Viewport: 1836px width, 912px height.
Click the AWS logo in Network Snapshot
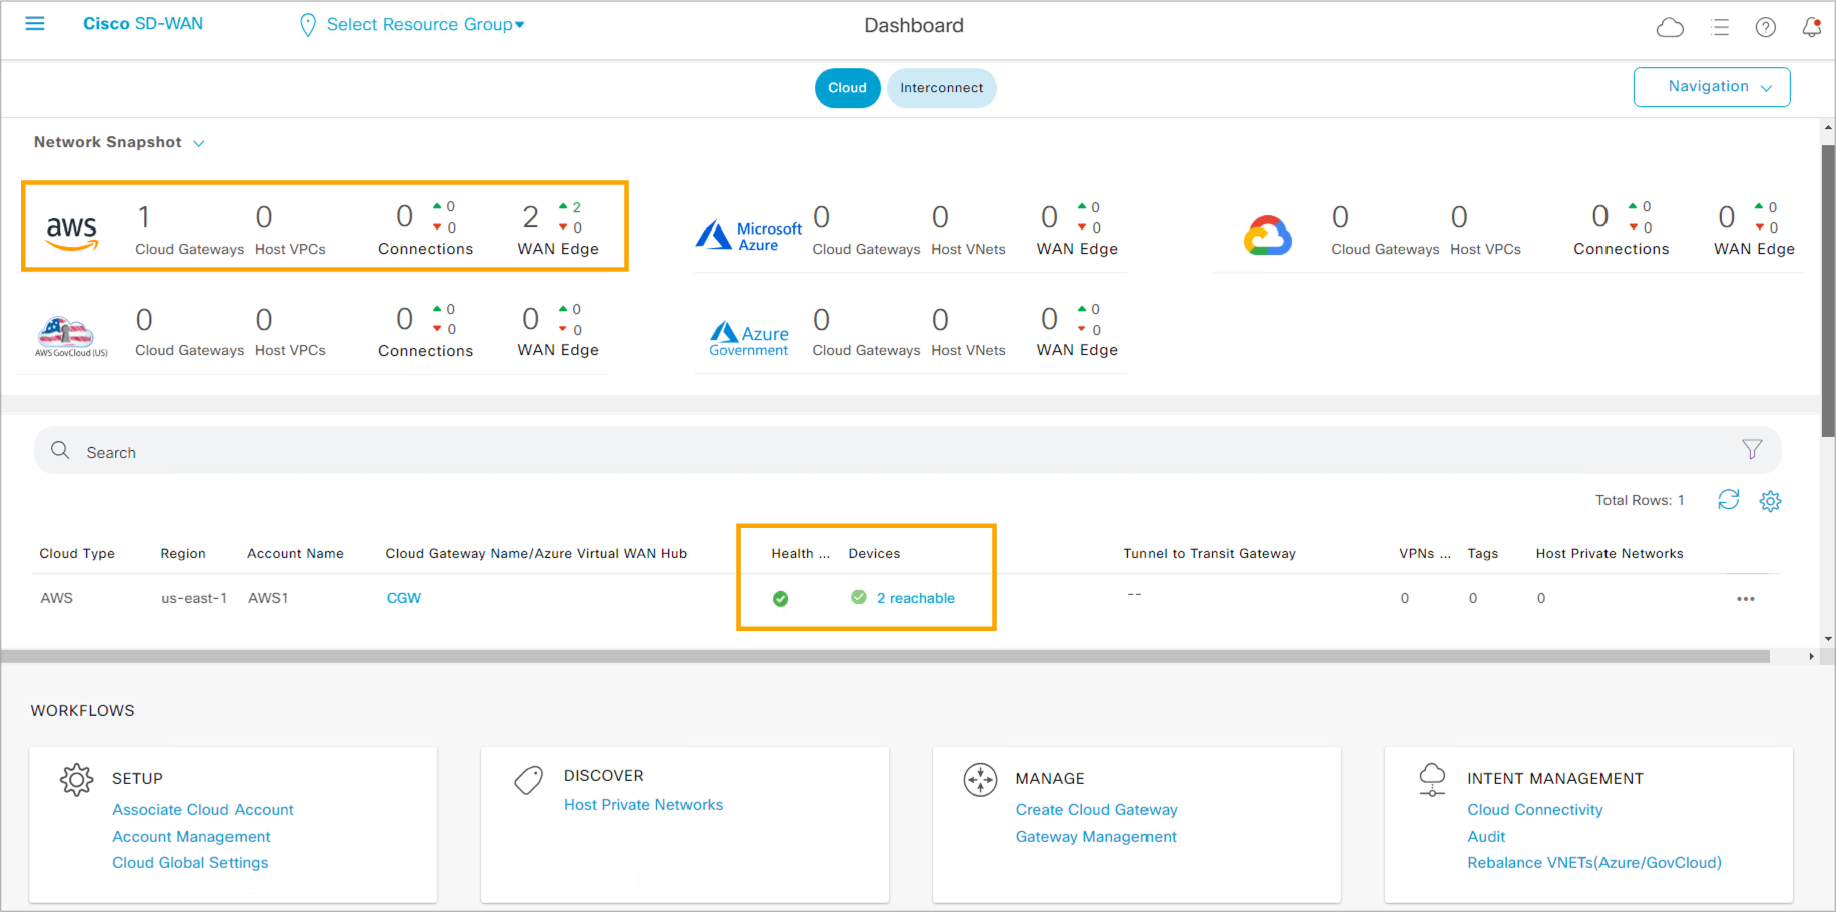[72, 232]
